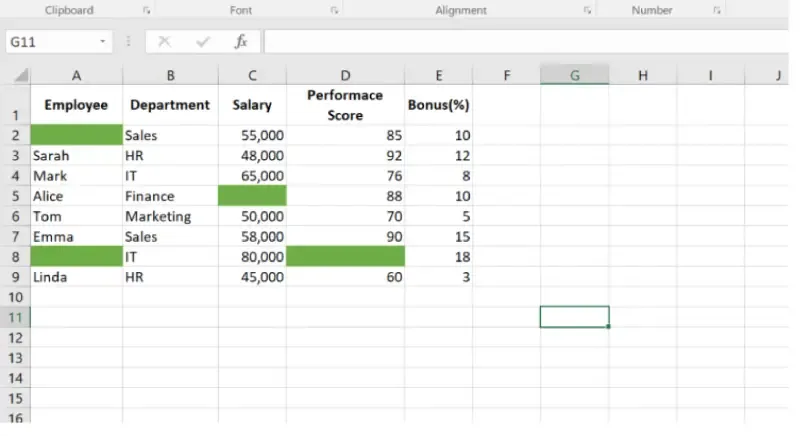
Task: Select the salary cell showing 80,000
Action: 252,257
